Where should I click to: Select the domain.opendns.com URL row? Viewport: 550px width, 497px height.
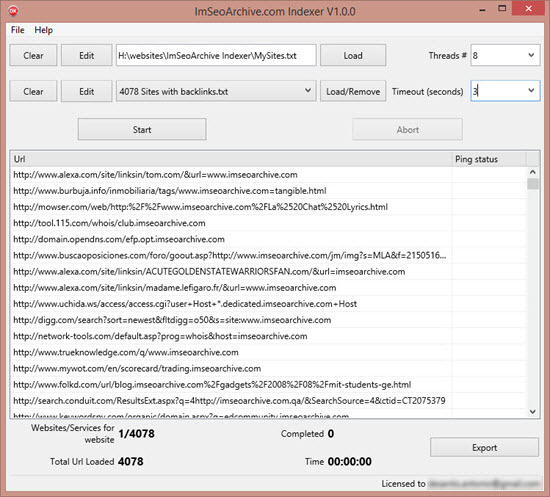(x=268, y=239)
